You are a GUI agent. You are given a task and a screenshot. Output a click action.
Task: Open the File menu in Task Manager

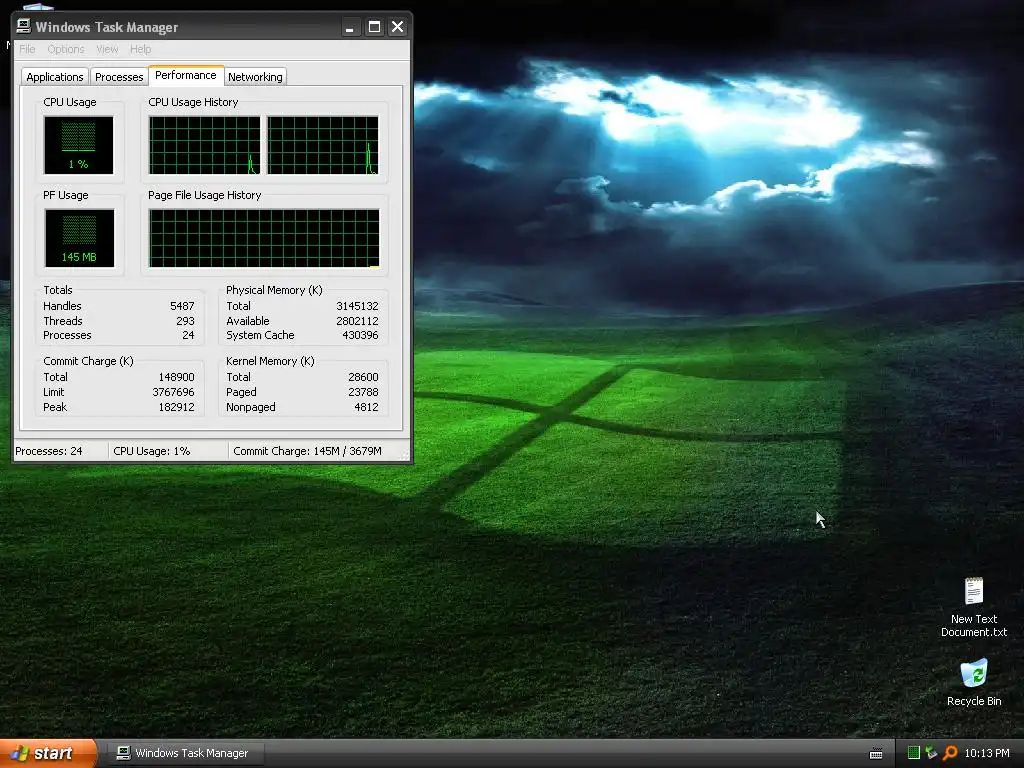pyautogui.click(x=27, y=49)
